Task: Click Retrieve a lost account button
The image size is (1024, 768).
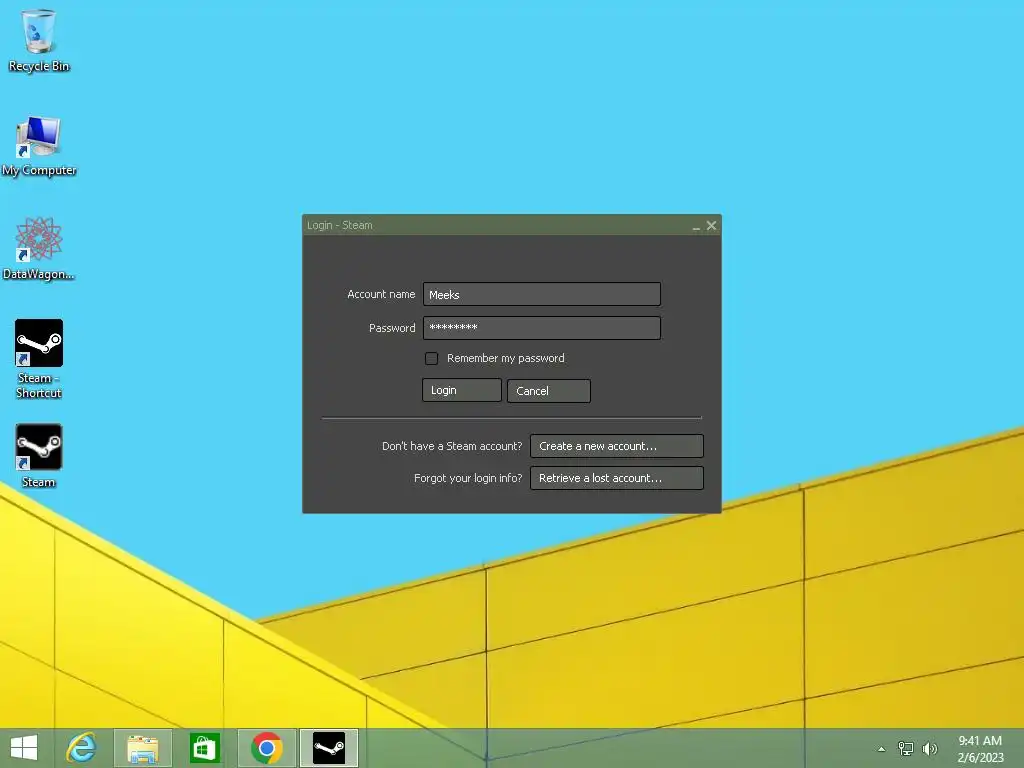Action: point(616,478)
